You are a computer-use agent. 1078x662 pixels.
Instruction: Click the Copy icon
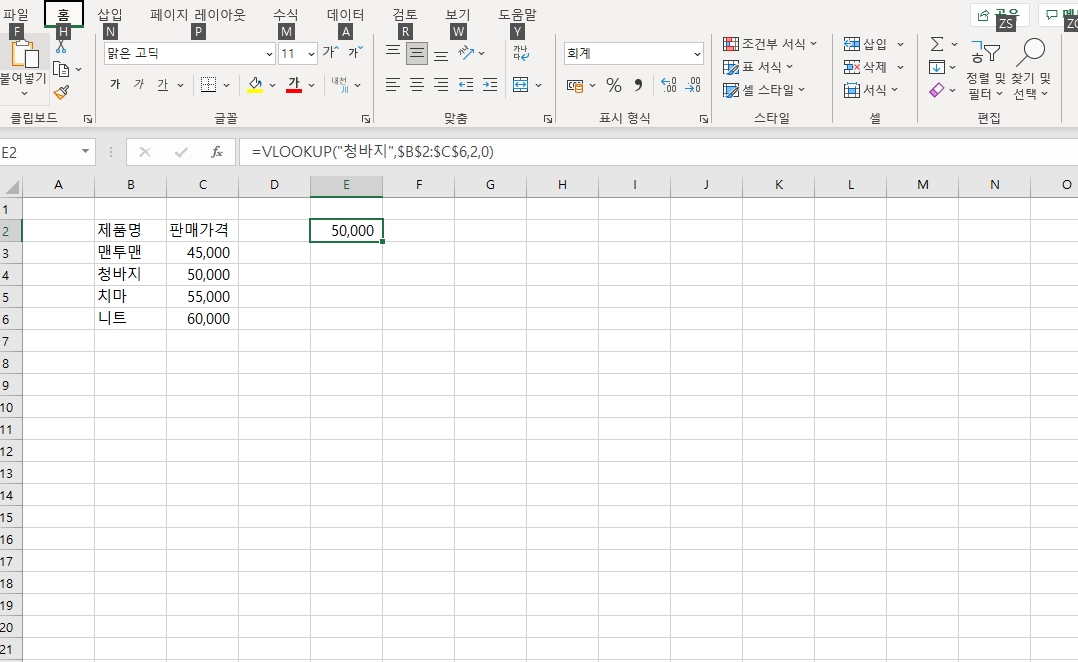(61, 69)
